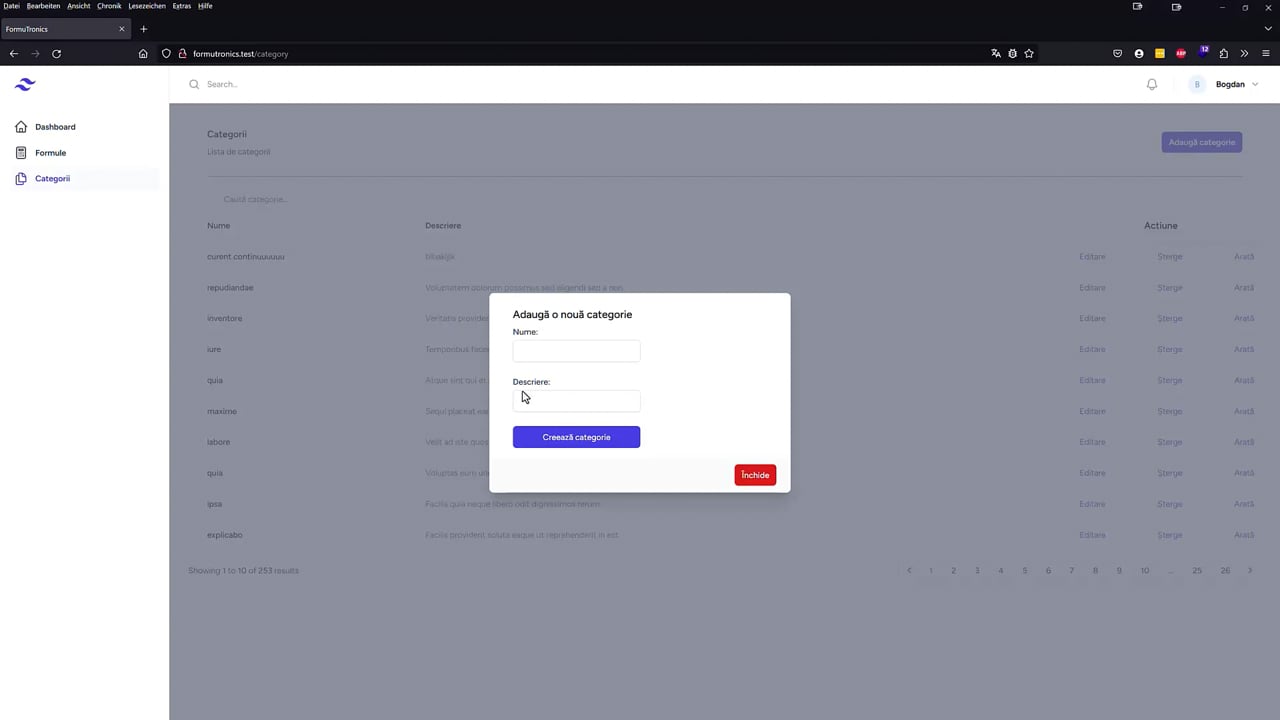The image size is (1280, 720).
Task: Open a new browser tab with plus
Action: pos(143,29)
